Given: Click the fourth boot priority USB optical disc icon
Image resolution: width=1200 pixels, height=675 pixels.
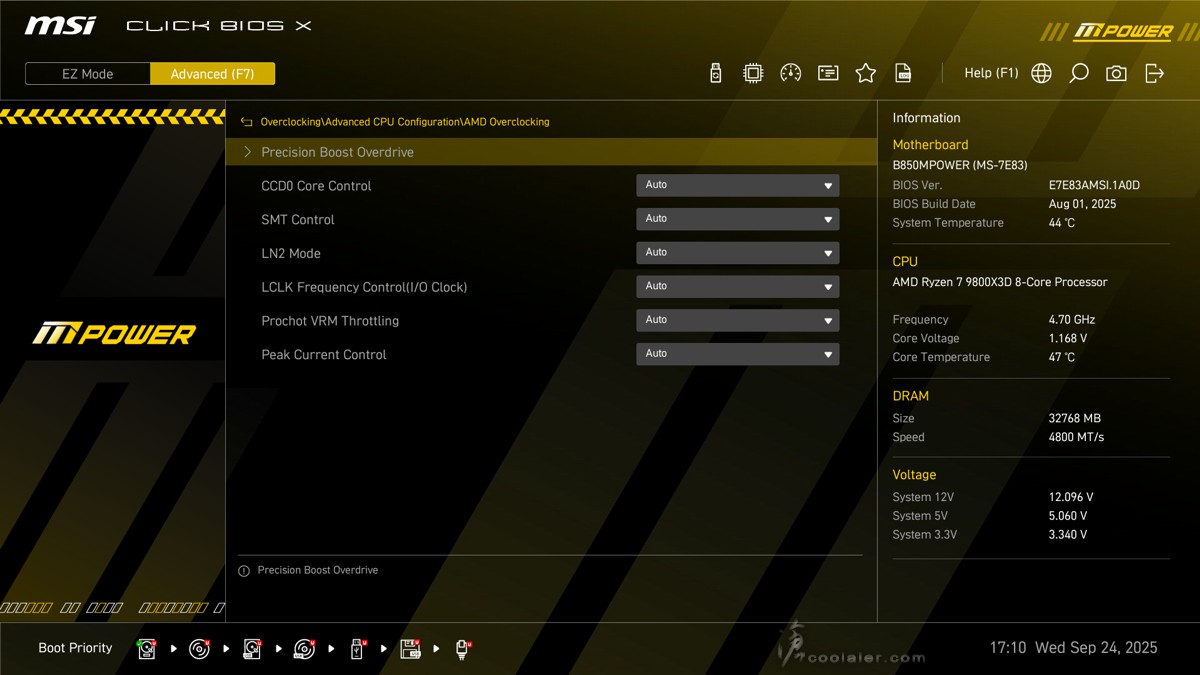Looking at the screenshot, I should [x=305, y=649].
